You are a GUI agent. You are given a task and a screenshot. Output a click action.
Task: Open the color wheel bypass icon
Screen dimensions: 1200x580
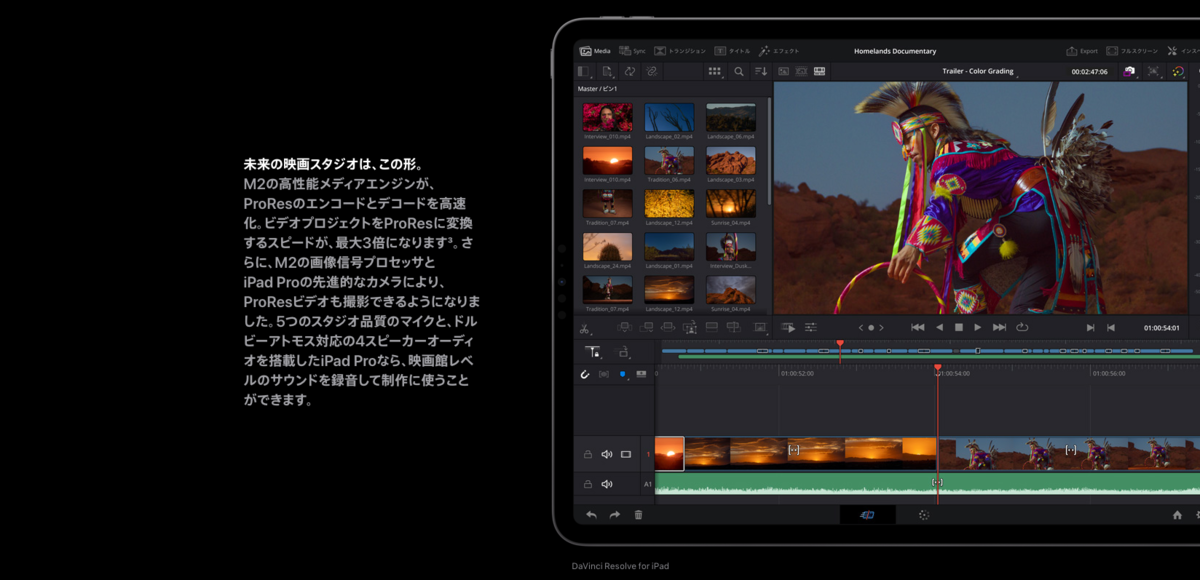[1178, 72]
